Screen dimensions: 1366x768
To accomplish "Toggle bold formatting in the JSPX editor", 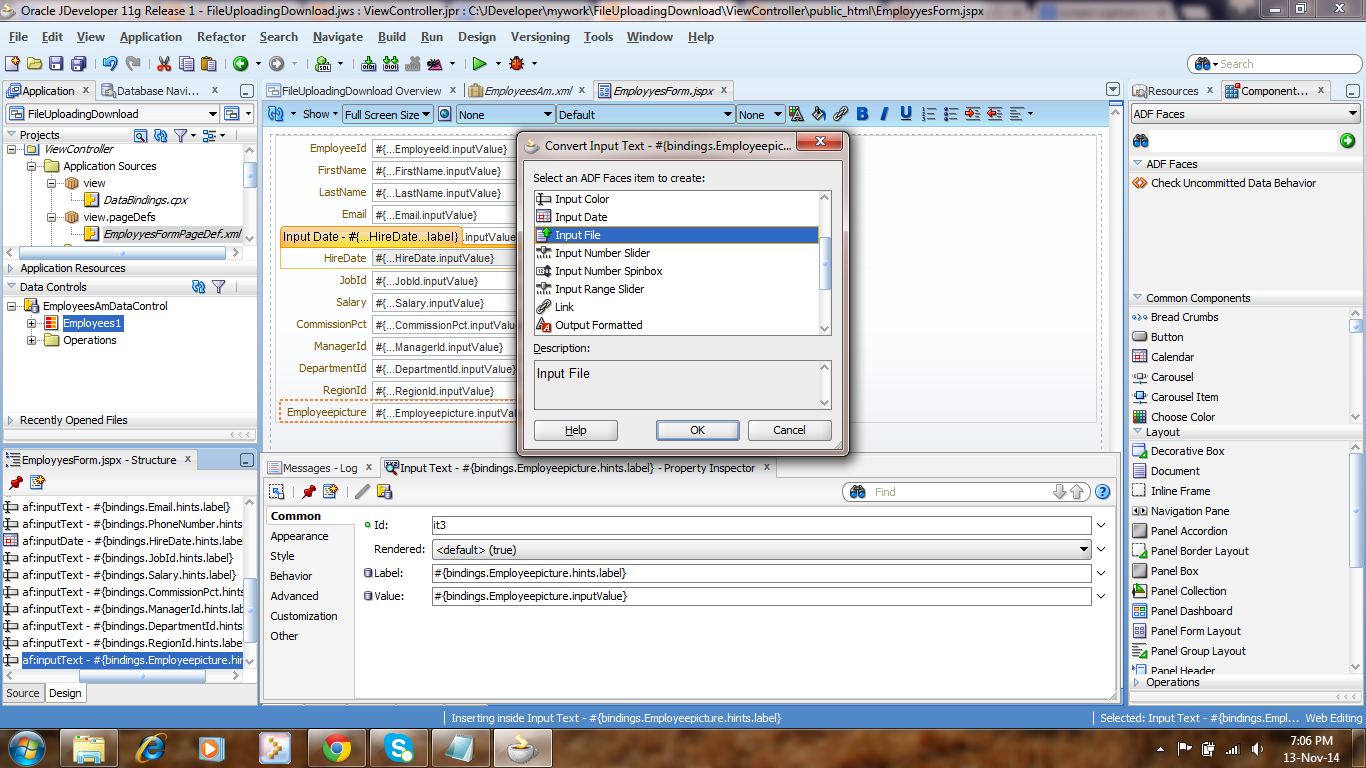I will pos(862,113).
